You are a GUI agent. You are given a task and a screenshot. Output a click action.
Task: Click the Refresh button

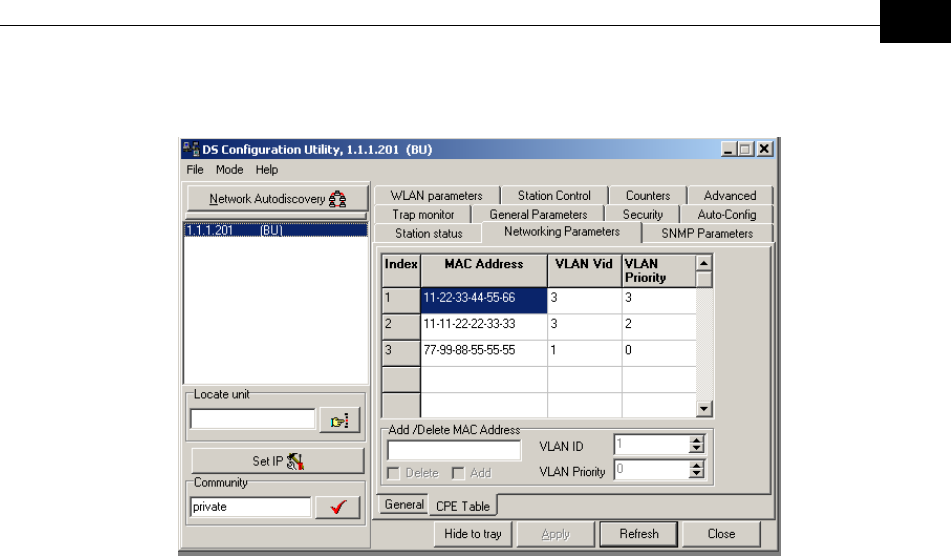[x=639, y=534]
